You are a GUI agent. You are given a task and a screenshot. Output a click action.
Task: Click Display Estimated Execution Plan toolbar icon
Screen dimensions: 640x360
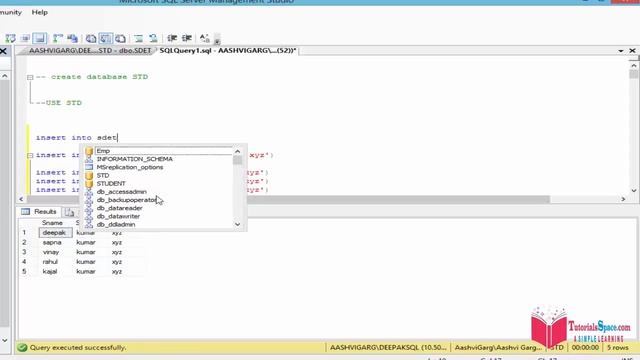(x=10, y=38)
